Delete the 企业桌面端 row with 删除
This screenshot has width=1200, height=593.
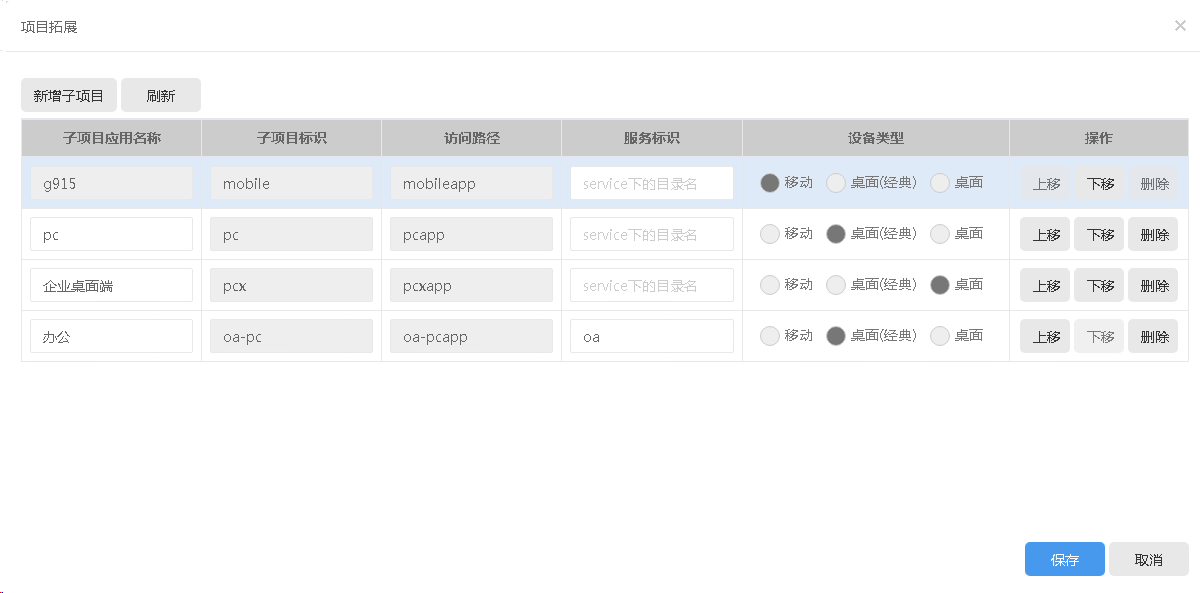pyautogui.click(x=1153, y=285)
